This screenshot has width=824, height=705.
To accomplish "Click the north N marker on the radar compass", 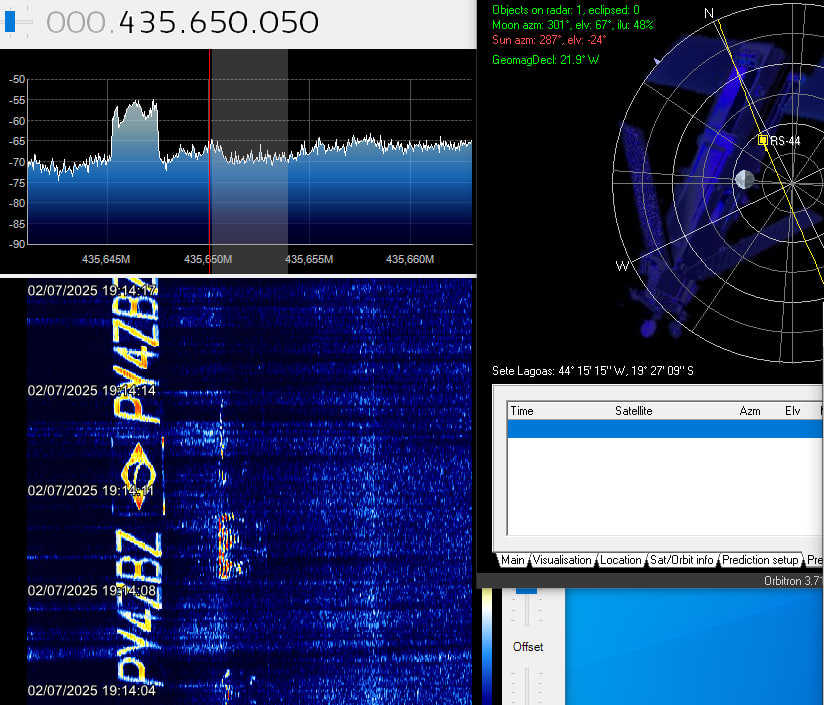I will [x=709, y=14].
